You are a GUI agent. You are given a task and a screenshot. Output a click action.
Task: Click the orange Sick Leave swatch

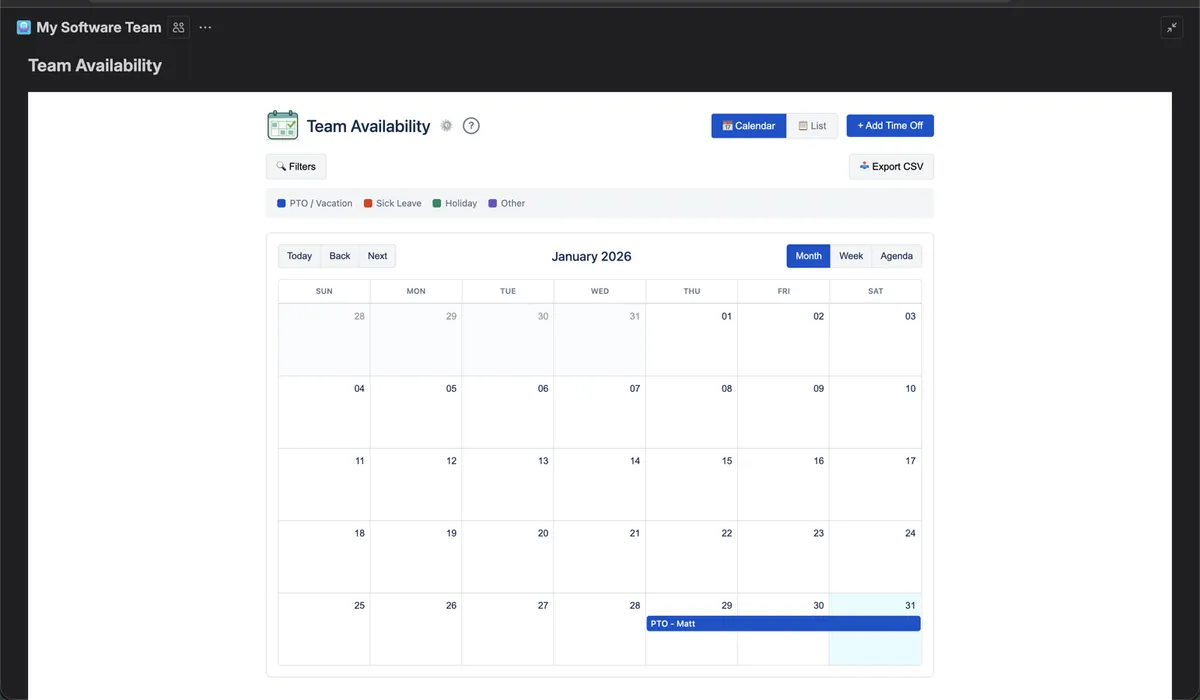pos(368,203)
